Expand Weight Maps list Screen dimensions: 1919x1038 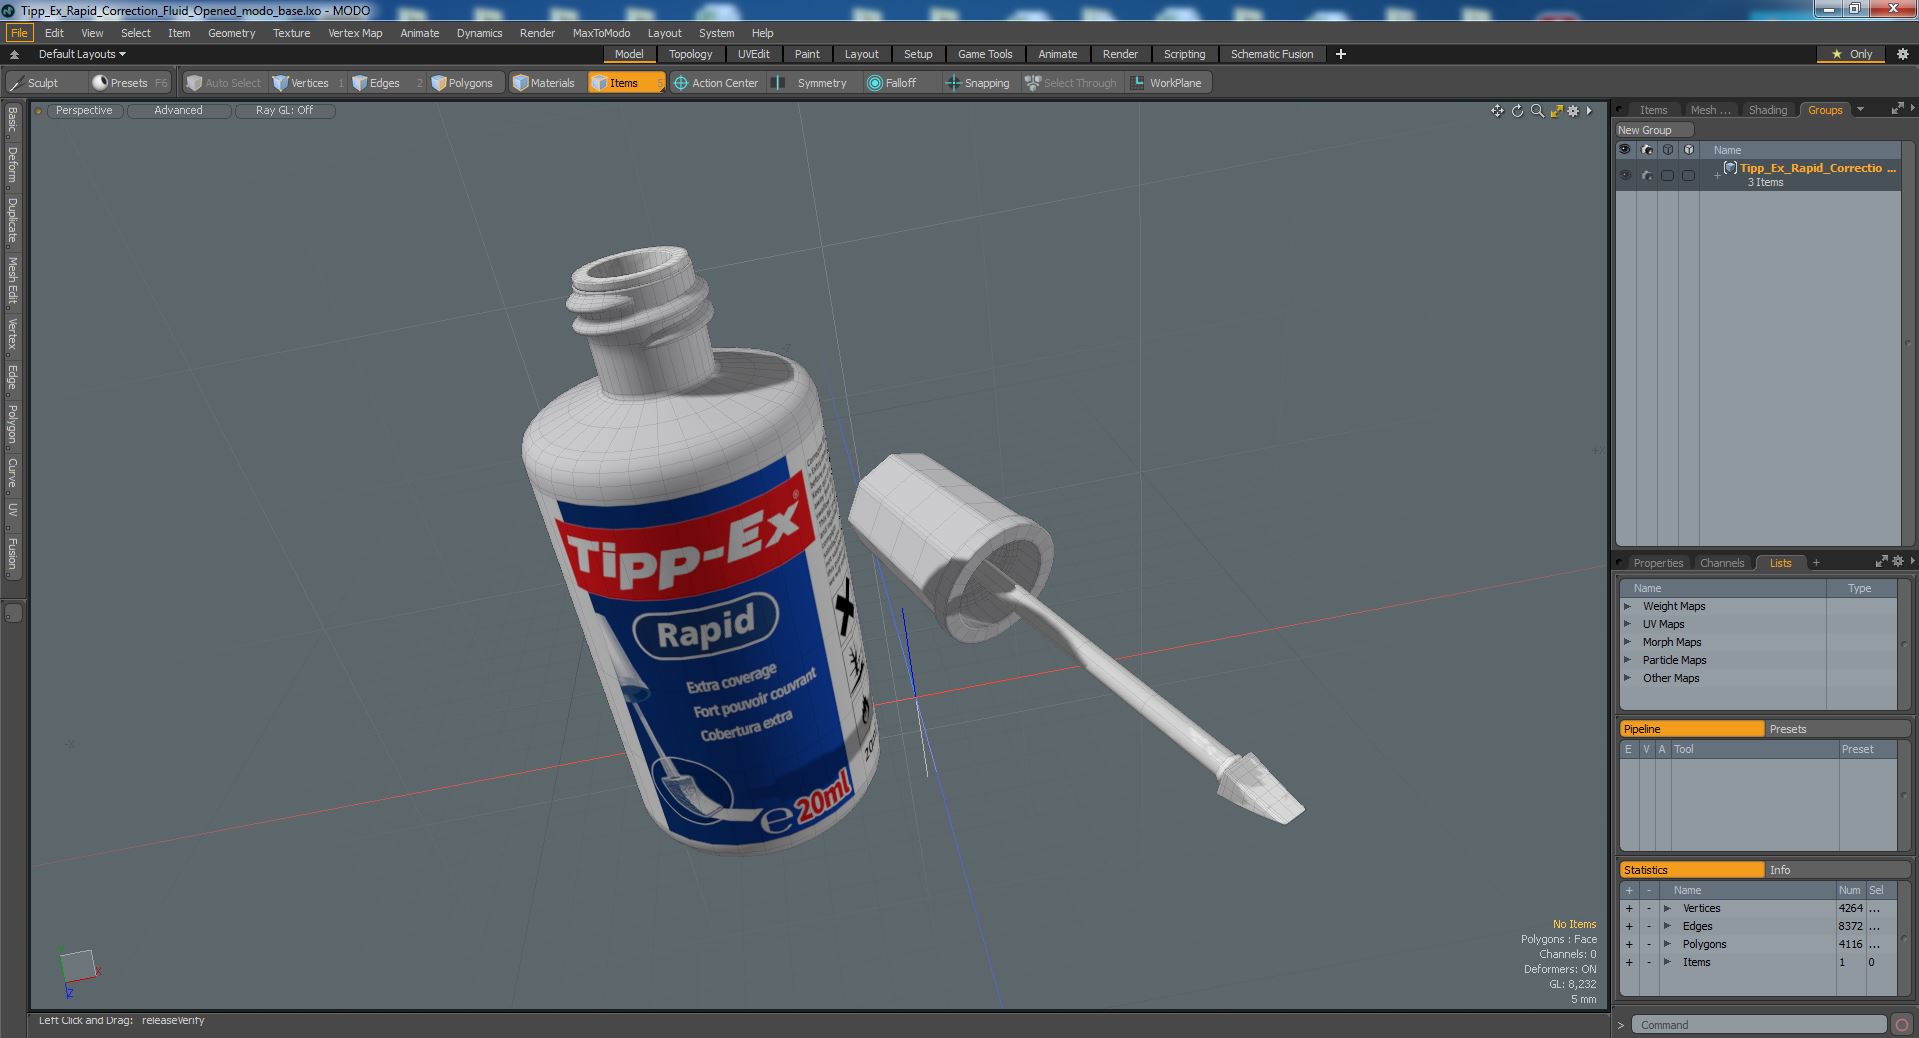tap(1628, 606)
